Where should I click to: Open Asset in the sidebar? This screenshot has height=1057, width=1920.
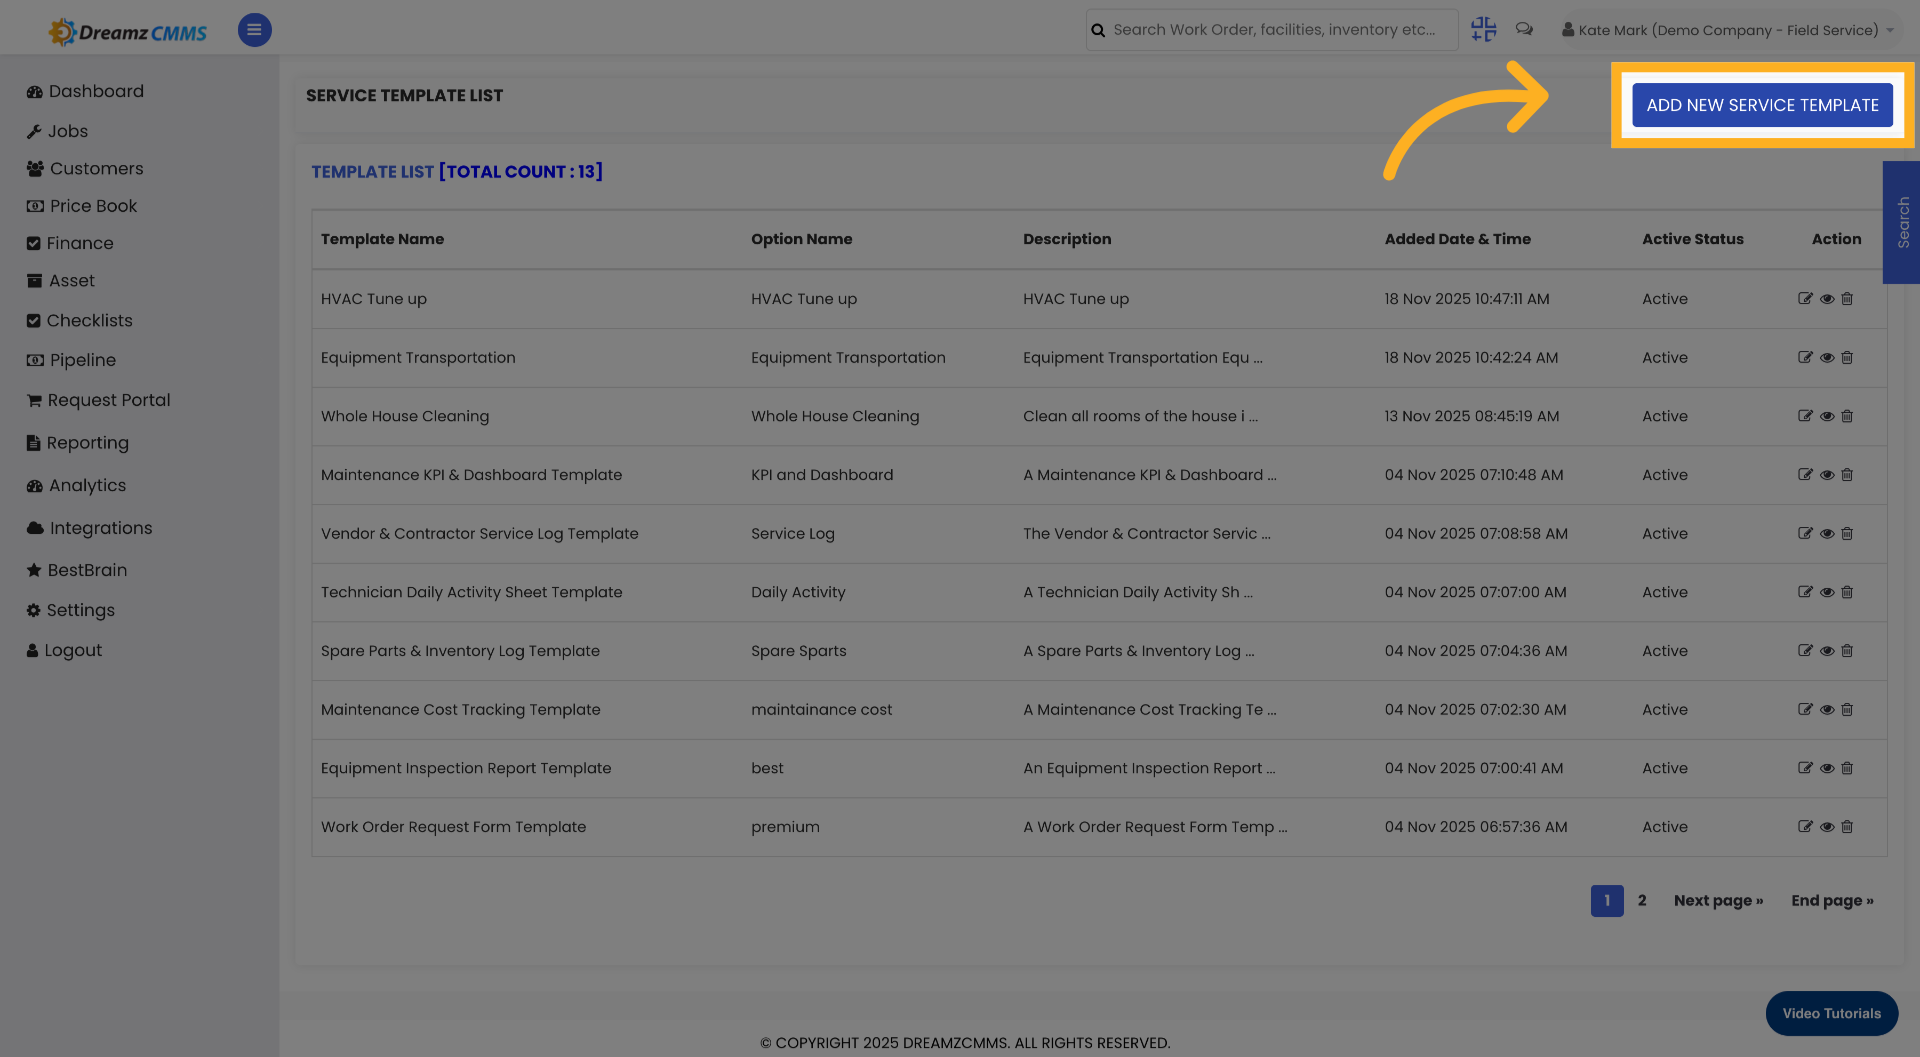point(61,281)
